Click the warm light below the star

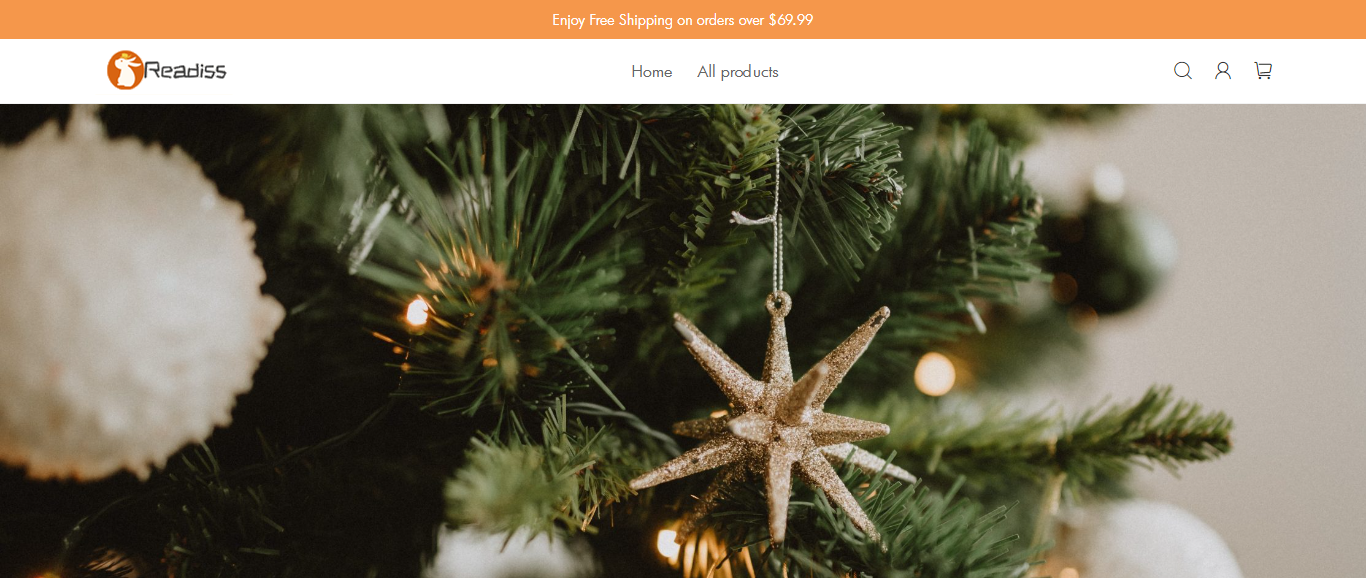tap(669, 544)
